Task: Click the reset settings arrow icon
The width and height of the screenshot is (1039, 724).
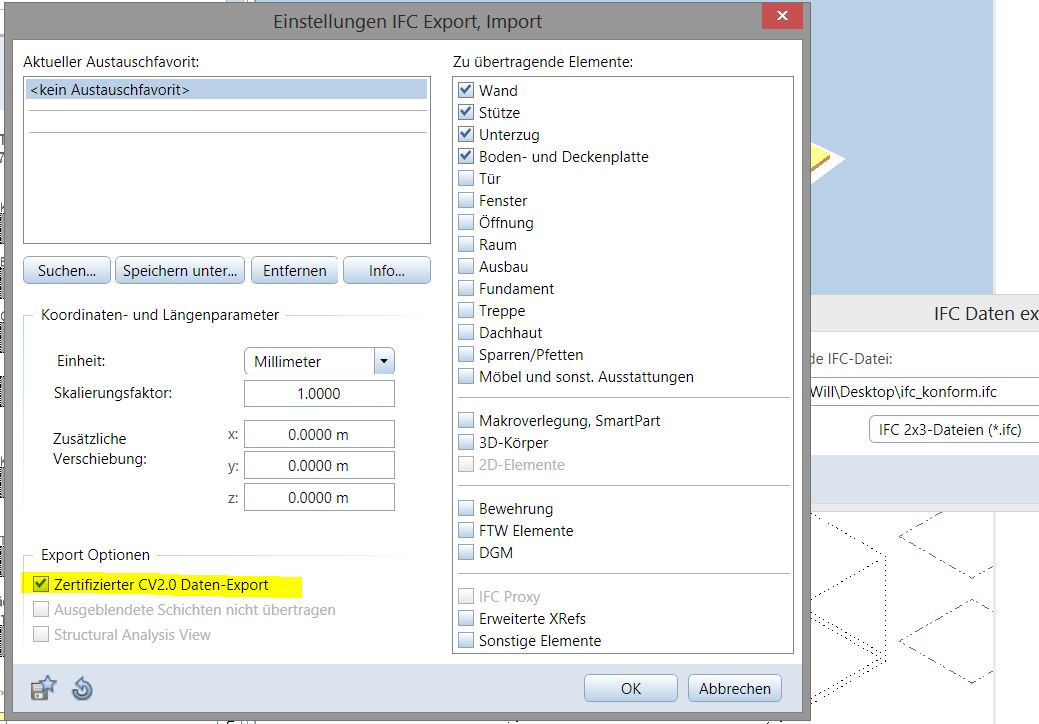Action: click(x=82, y=688)
